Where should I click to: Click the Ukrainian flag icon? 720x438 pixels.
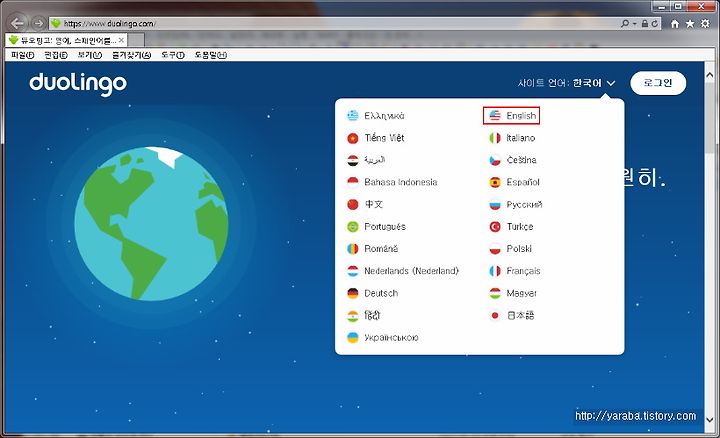pyautogui.click(x=353, y=338)
